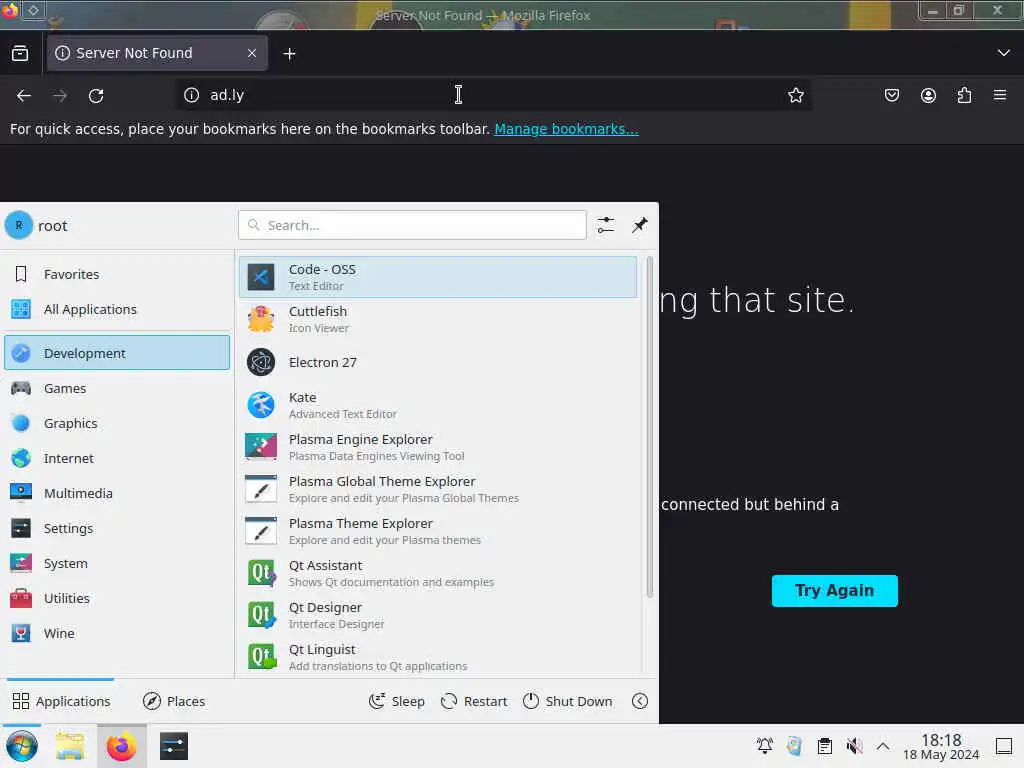Click the Try Again button

(x=834, y=590)
